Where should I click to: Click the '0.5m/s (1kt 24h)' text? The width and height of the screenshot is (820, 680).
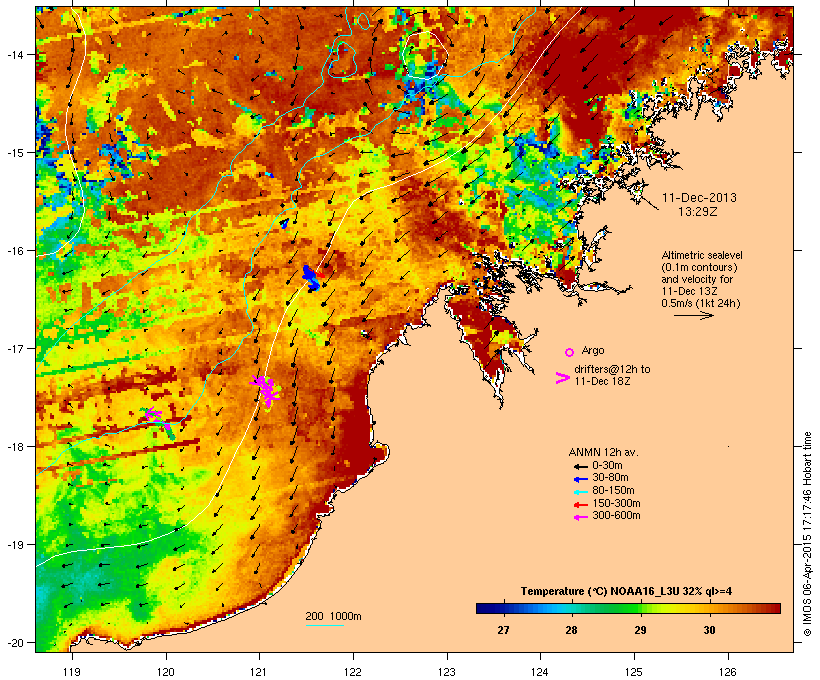701,303
